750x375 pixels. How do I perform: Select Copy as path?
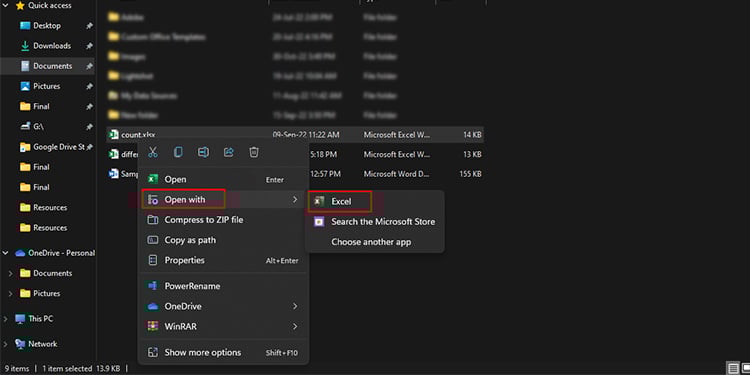click(x=223, y=240)
